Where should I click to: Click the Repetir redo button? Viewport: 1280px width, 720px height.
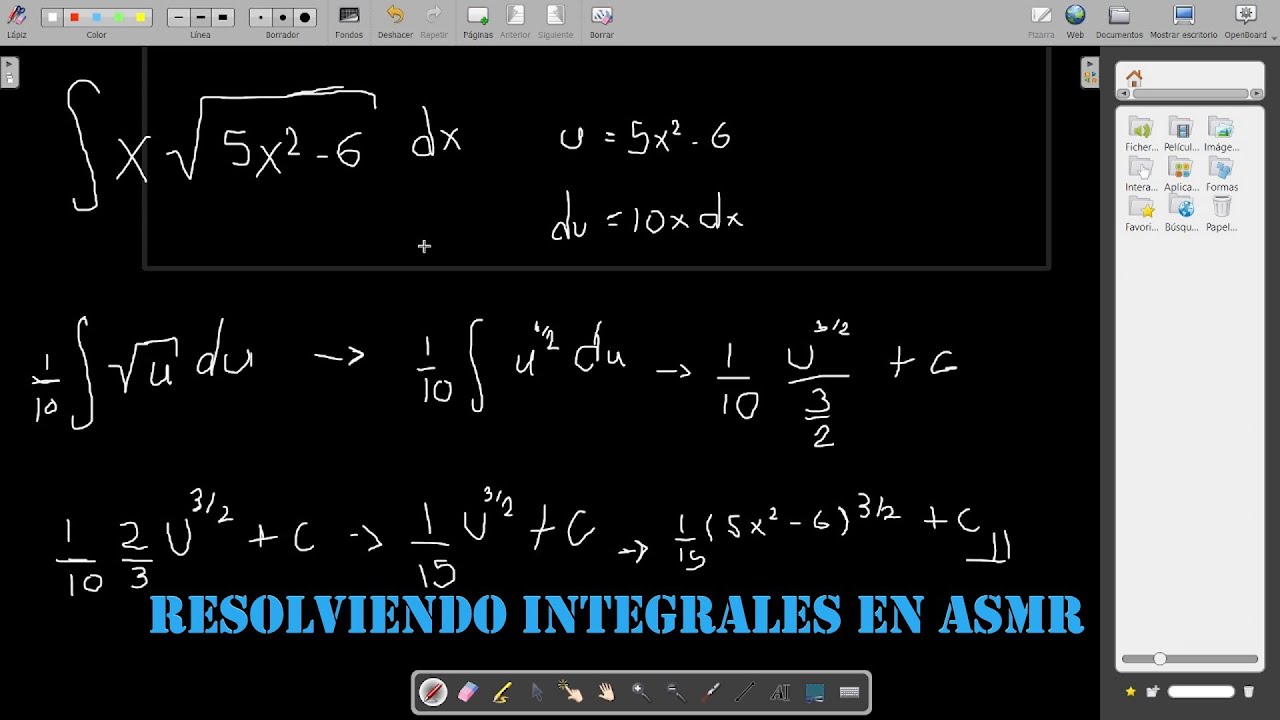[434, 21]
